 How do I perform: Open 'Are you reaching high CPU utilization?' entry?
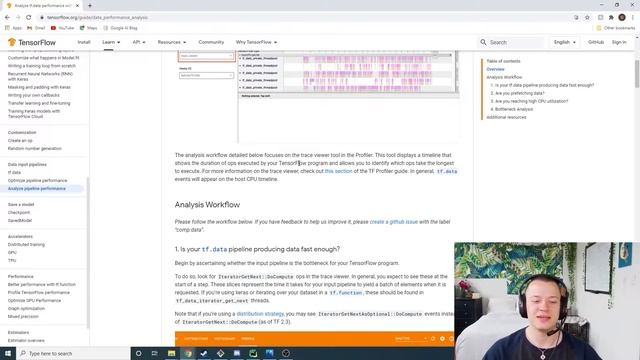pyautogui.click(x=529, y=101)
